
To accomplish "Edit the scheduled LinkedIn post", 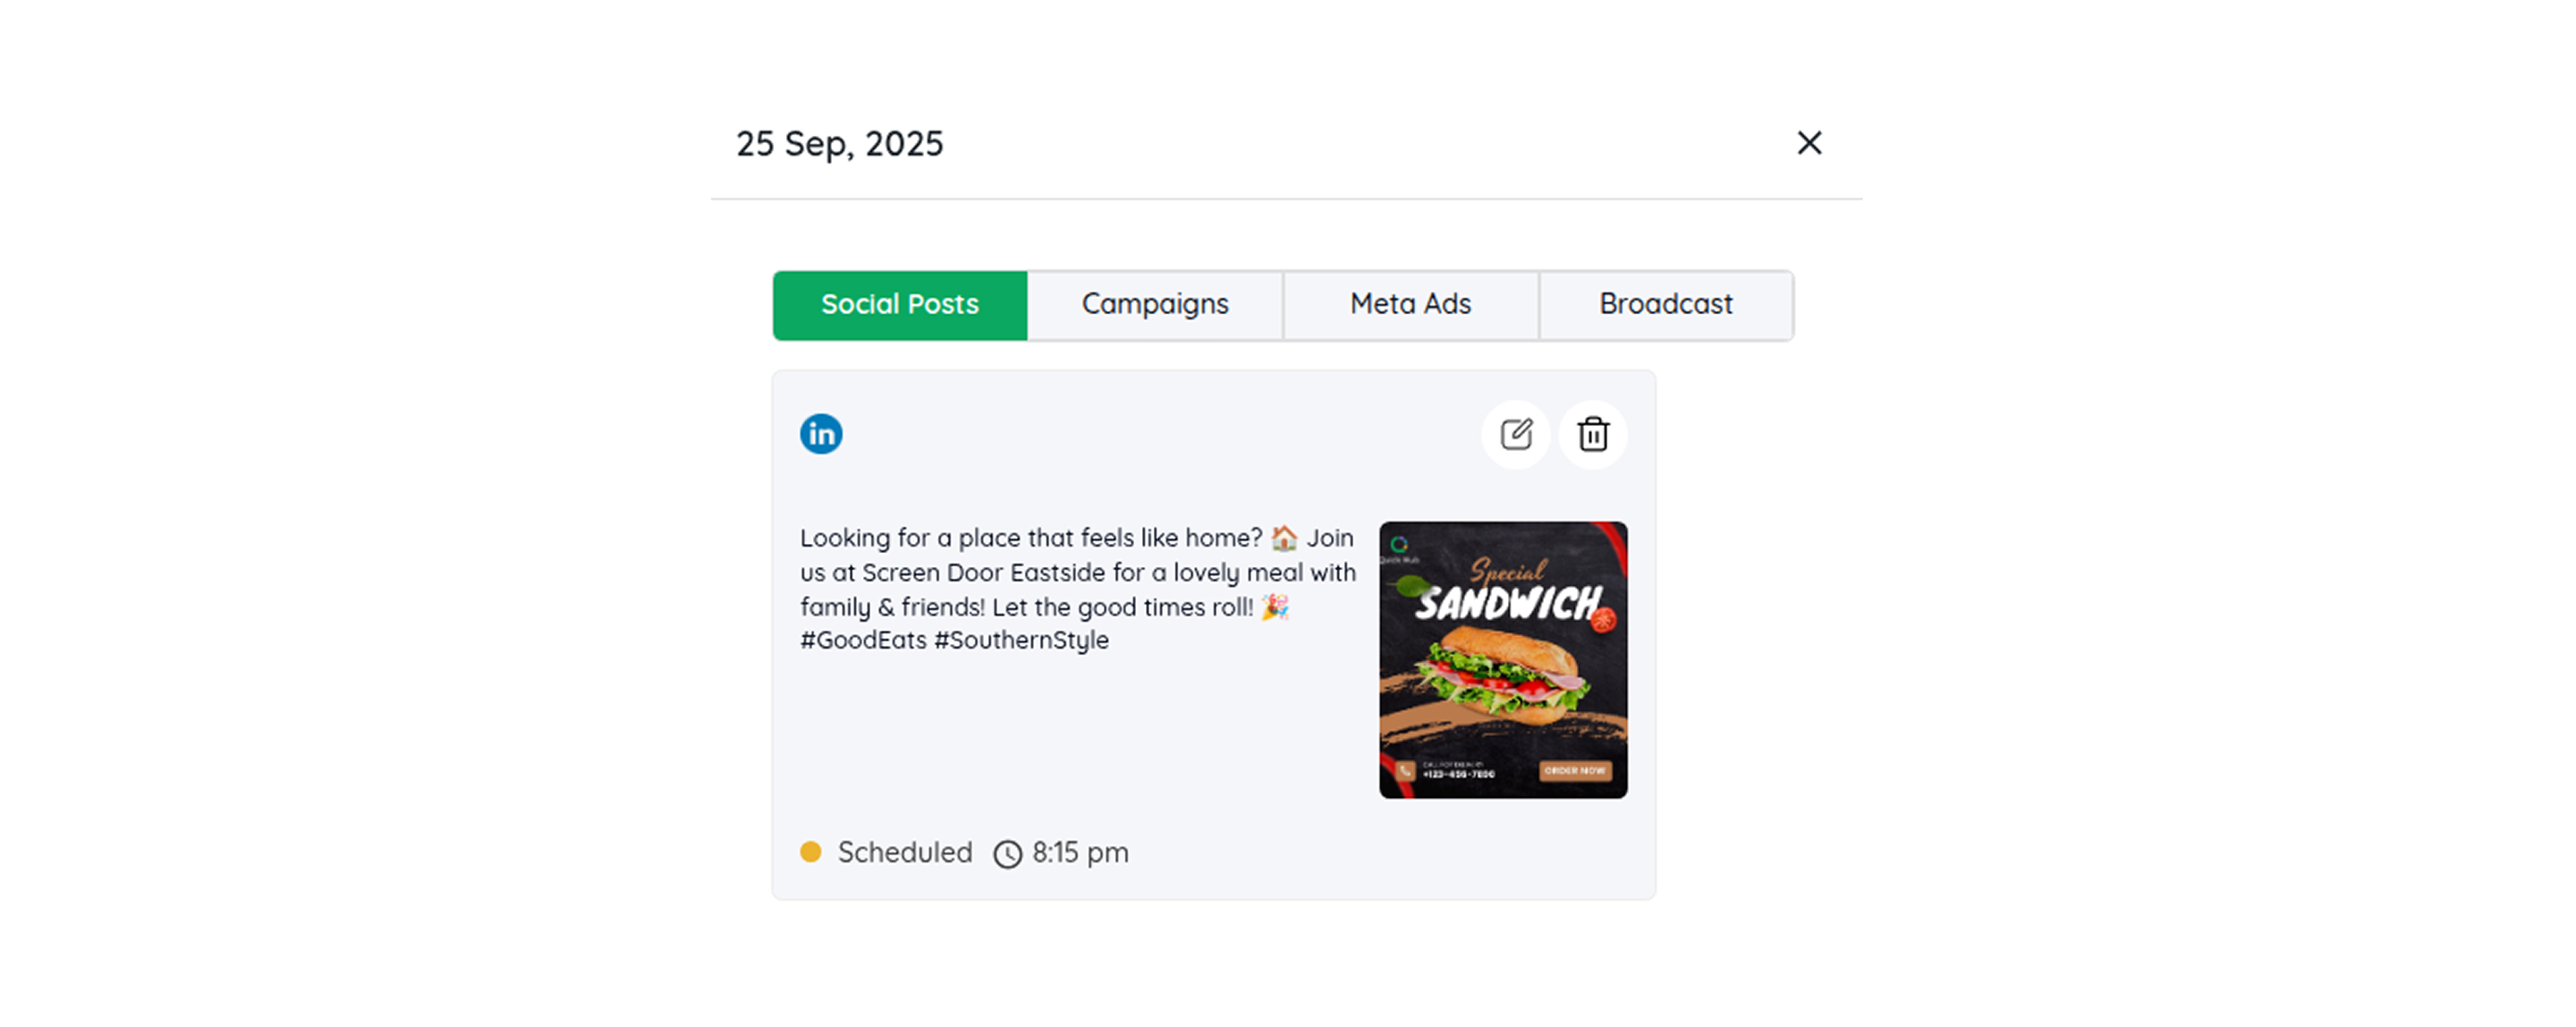I will (1516, 434).
